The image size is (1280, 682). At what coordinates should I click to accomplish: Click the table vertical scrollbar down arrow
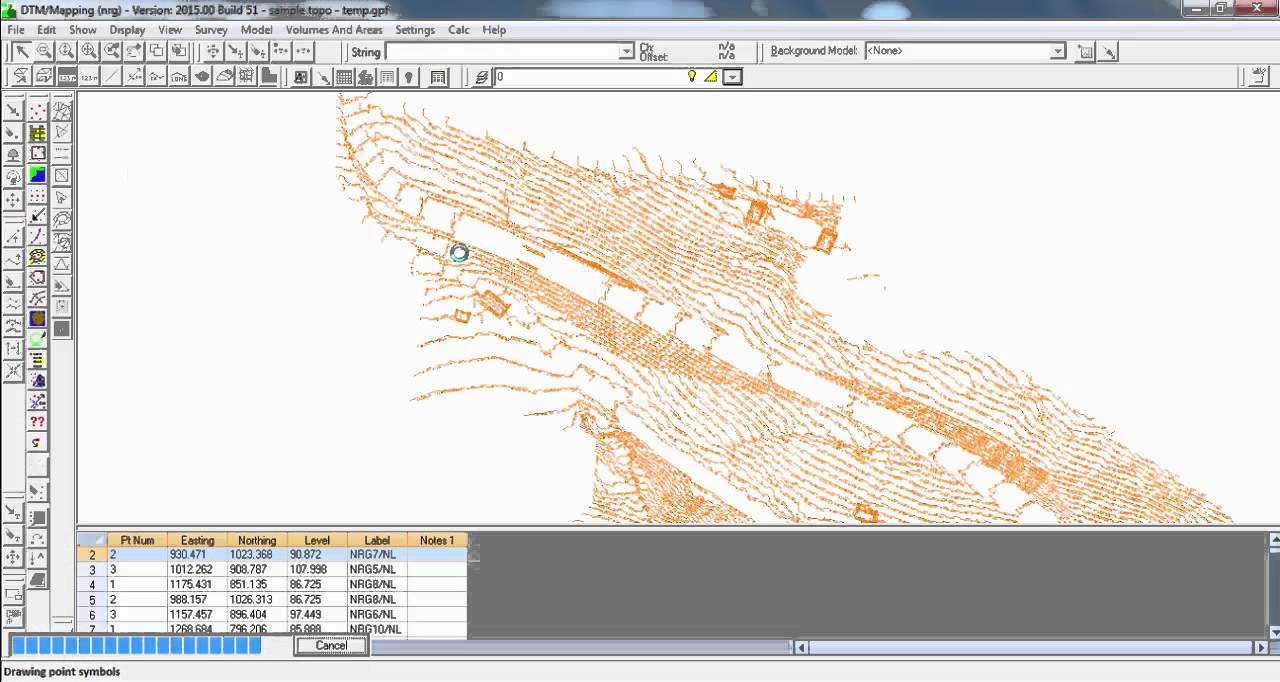[x=1273, y=631]
